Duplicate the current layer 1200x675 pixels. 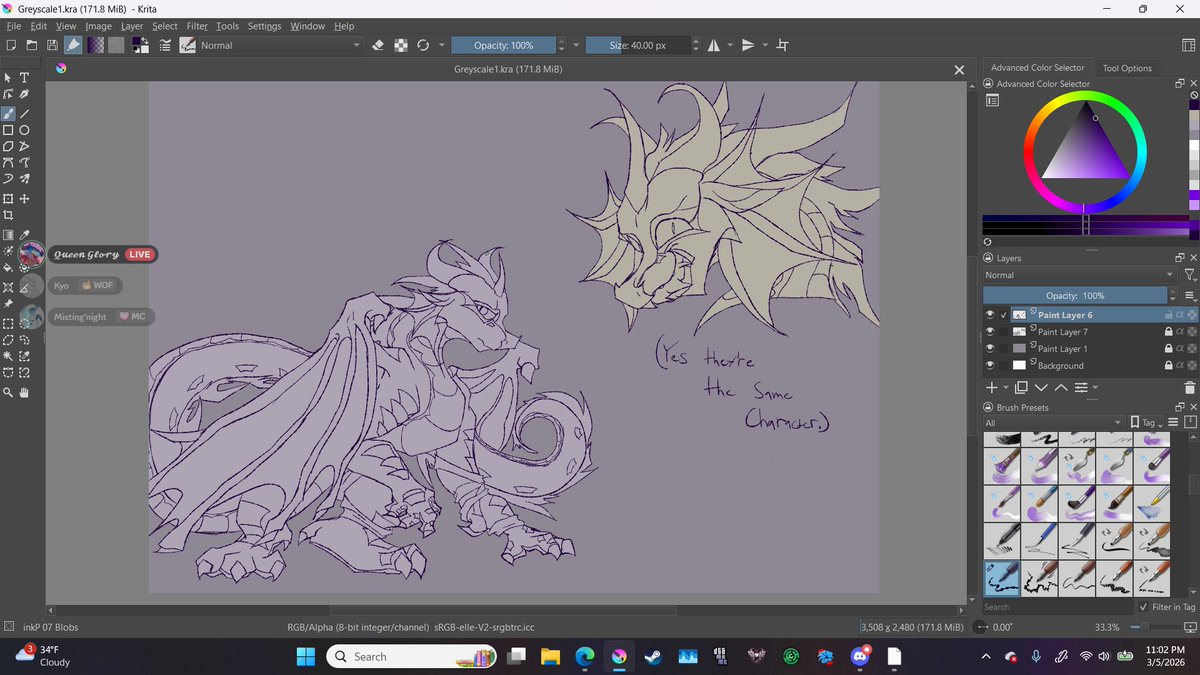tap(1021, 387)
